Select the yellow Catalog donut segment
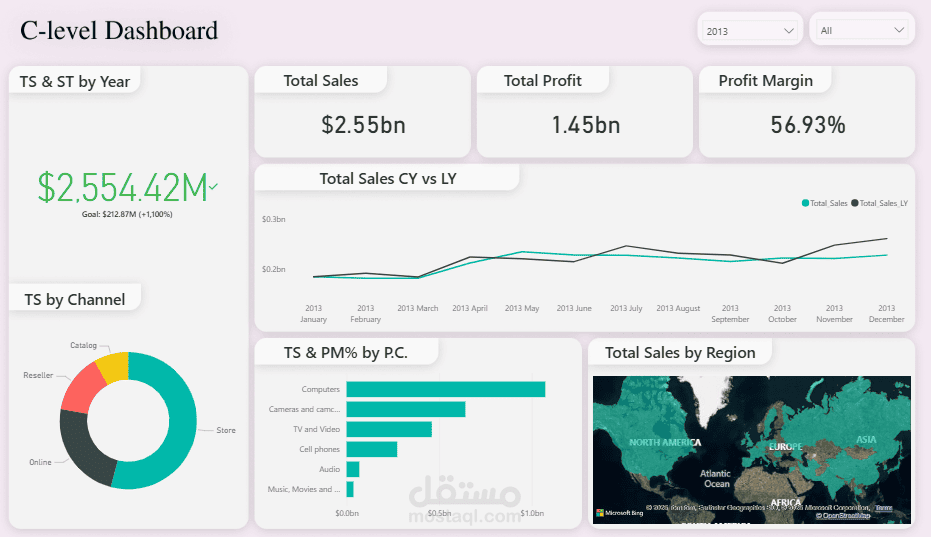The image size is (931, 537). [x=114, y=366]
